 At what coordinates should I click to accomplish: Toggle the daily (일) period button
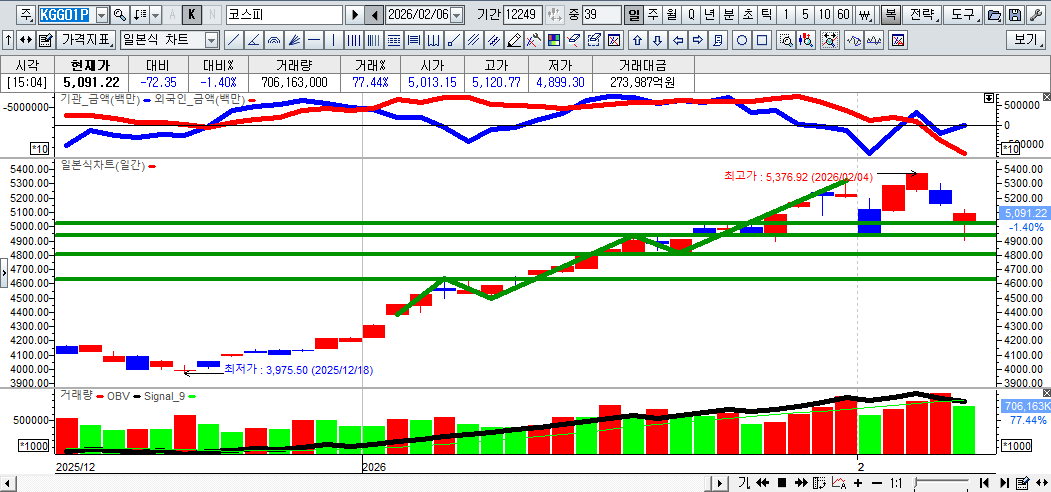(x=633, y=15)
